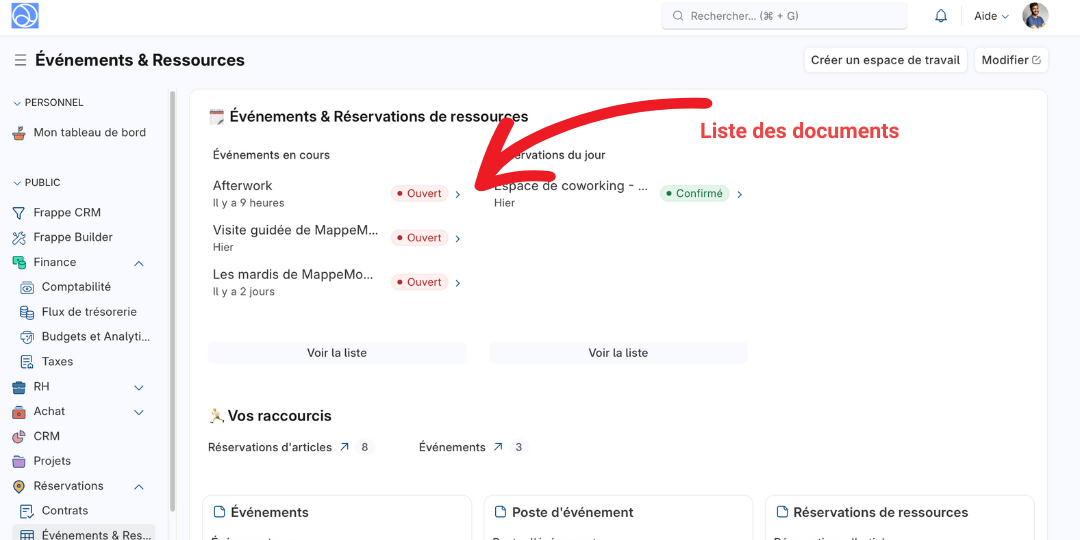Image resolution: width=1080 pixels, height=540 pixels.
Task: Click the Réservations pin icon
Action: 19,486
